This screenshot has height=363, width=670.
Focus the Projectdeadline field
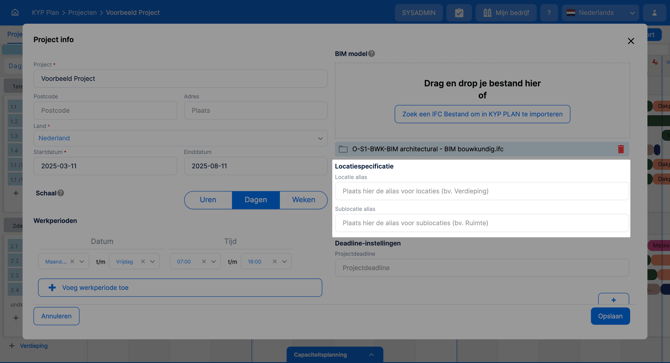pos(482,268)
